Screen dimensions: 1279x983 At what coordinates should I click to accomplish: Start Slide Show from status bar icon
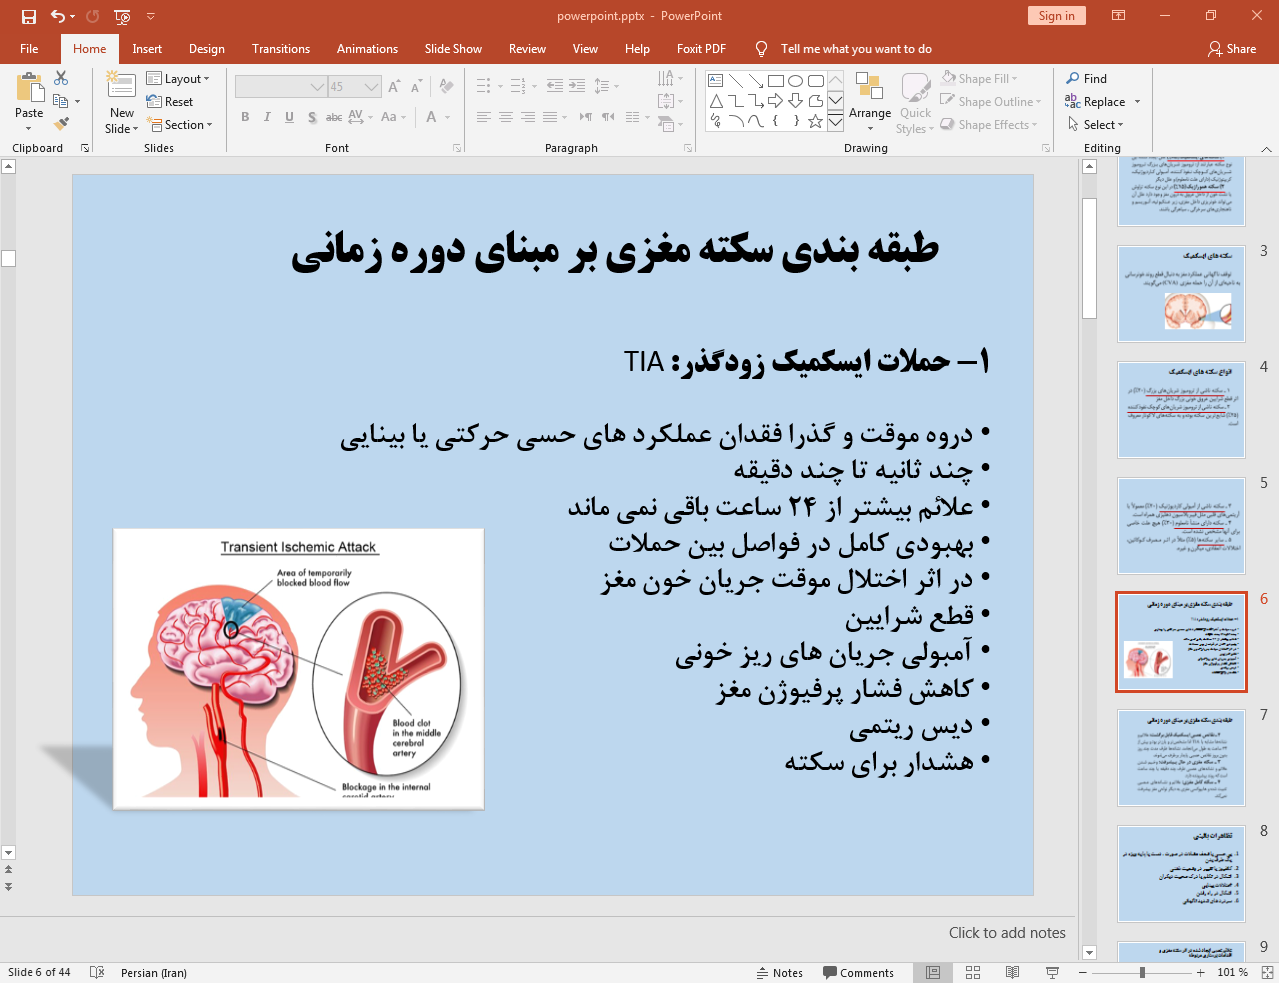pyautogui.click(x=1052, y=972)
